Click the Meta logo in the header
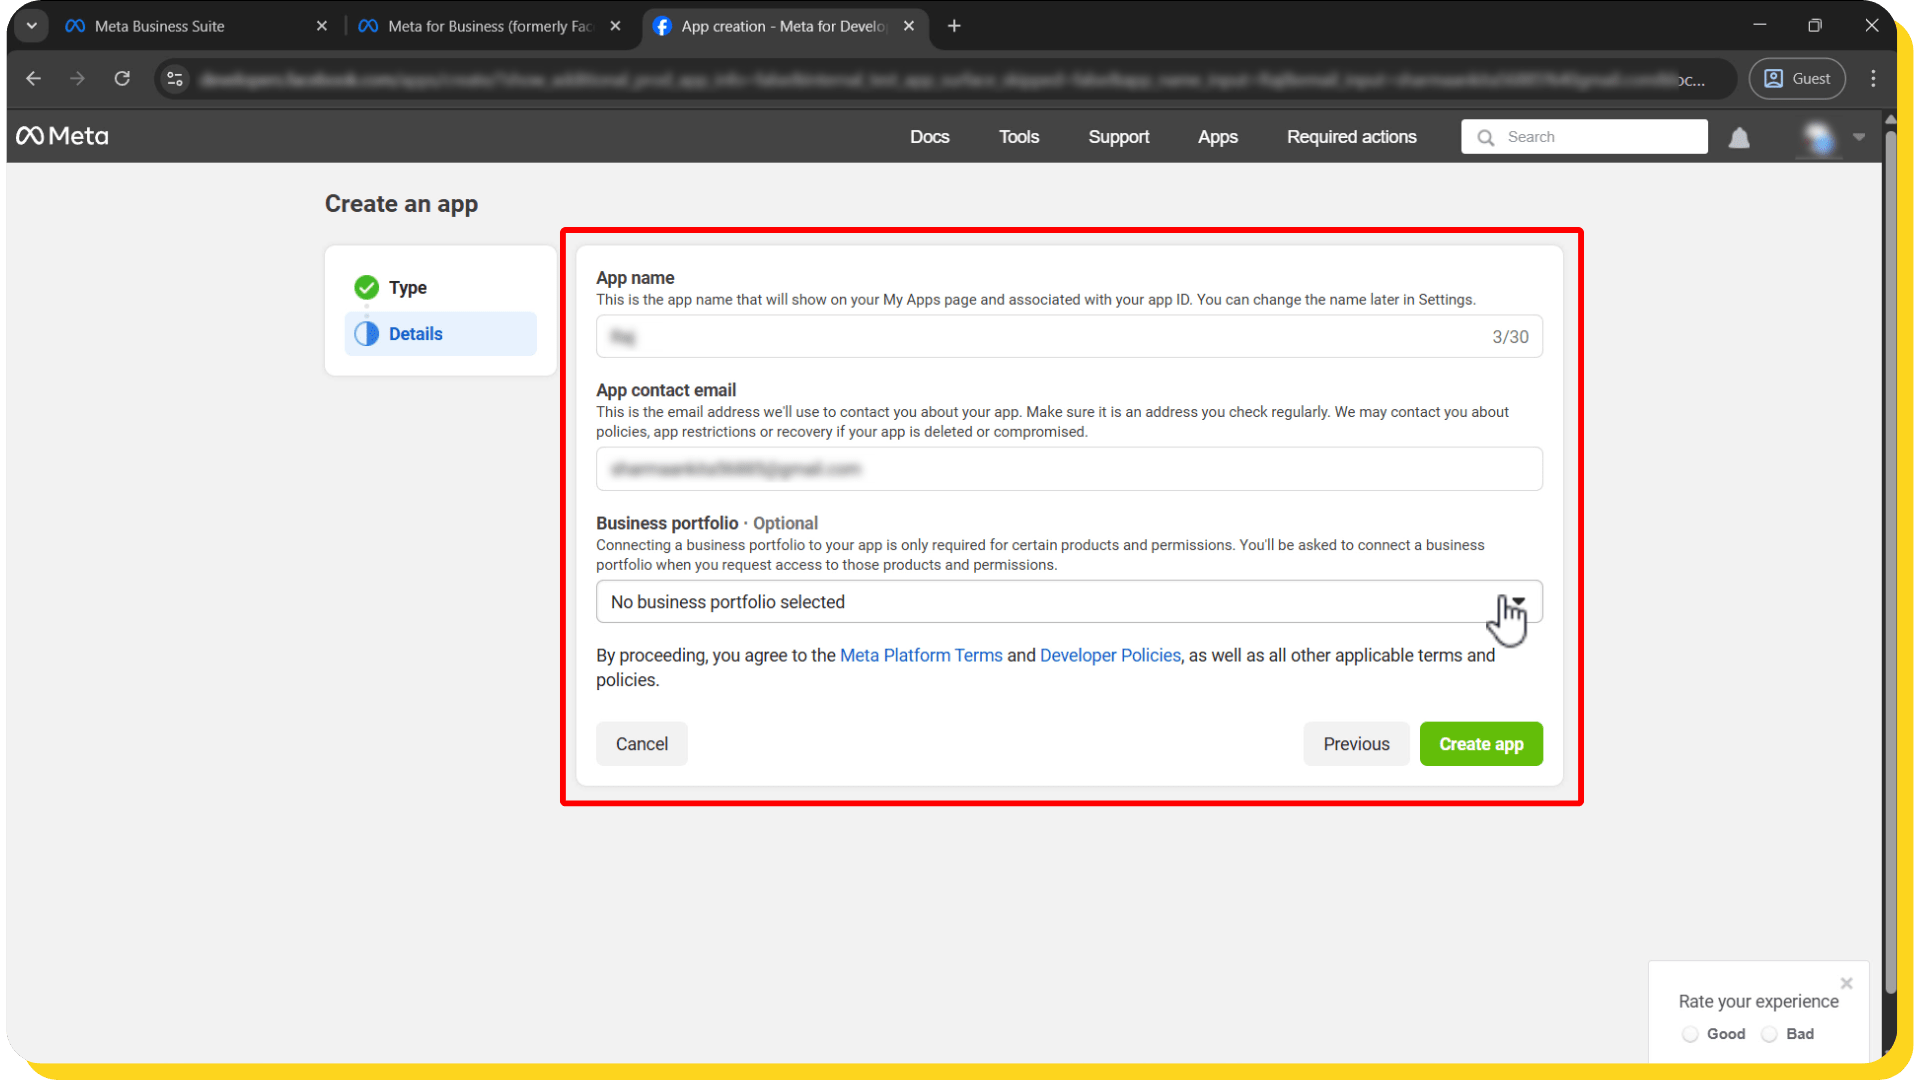1920x1080 pixels. click(62, 136)
